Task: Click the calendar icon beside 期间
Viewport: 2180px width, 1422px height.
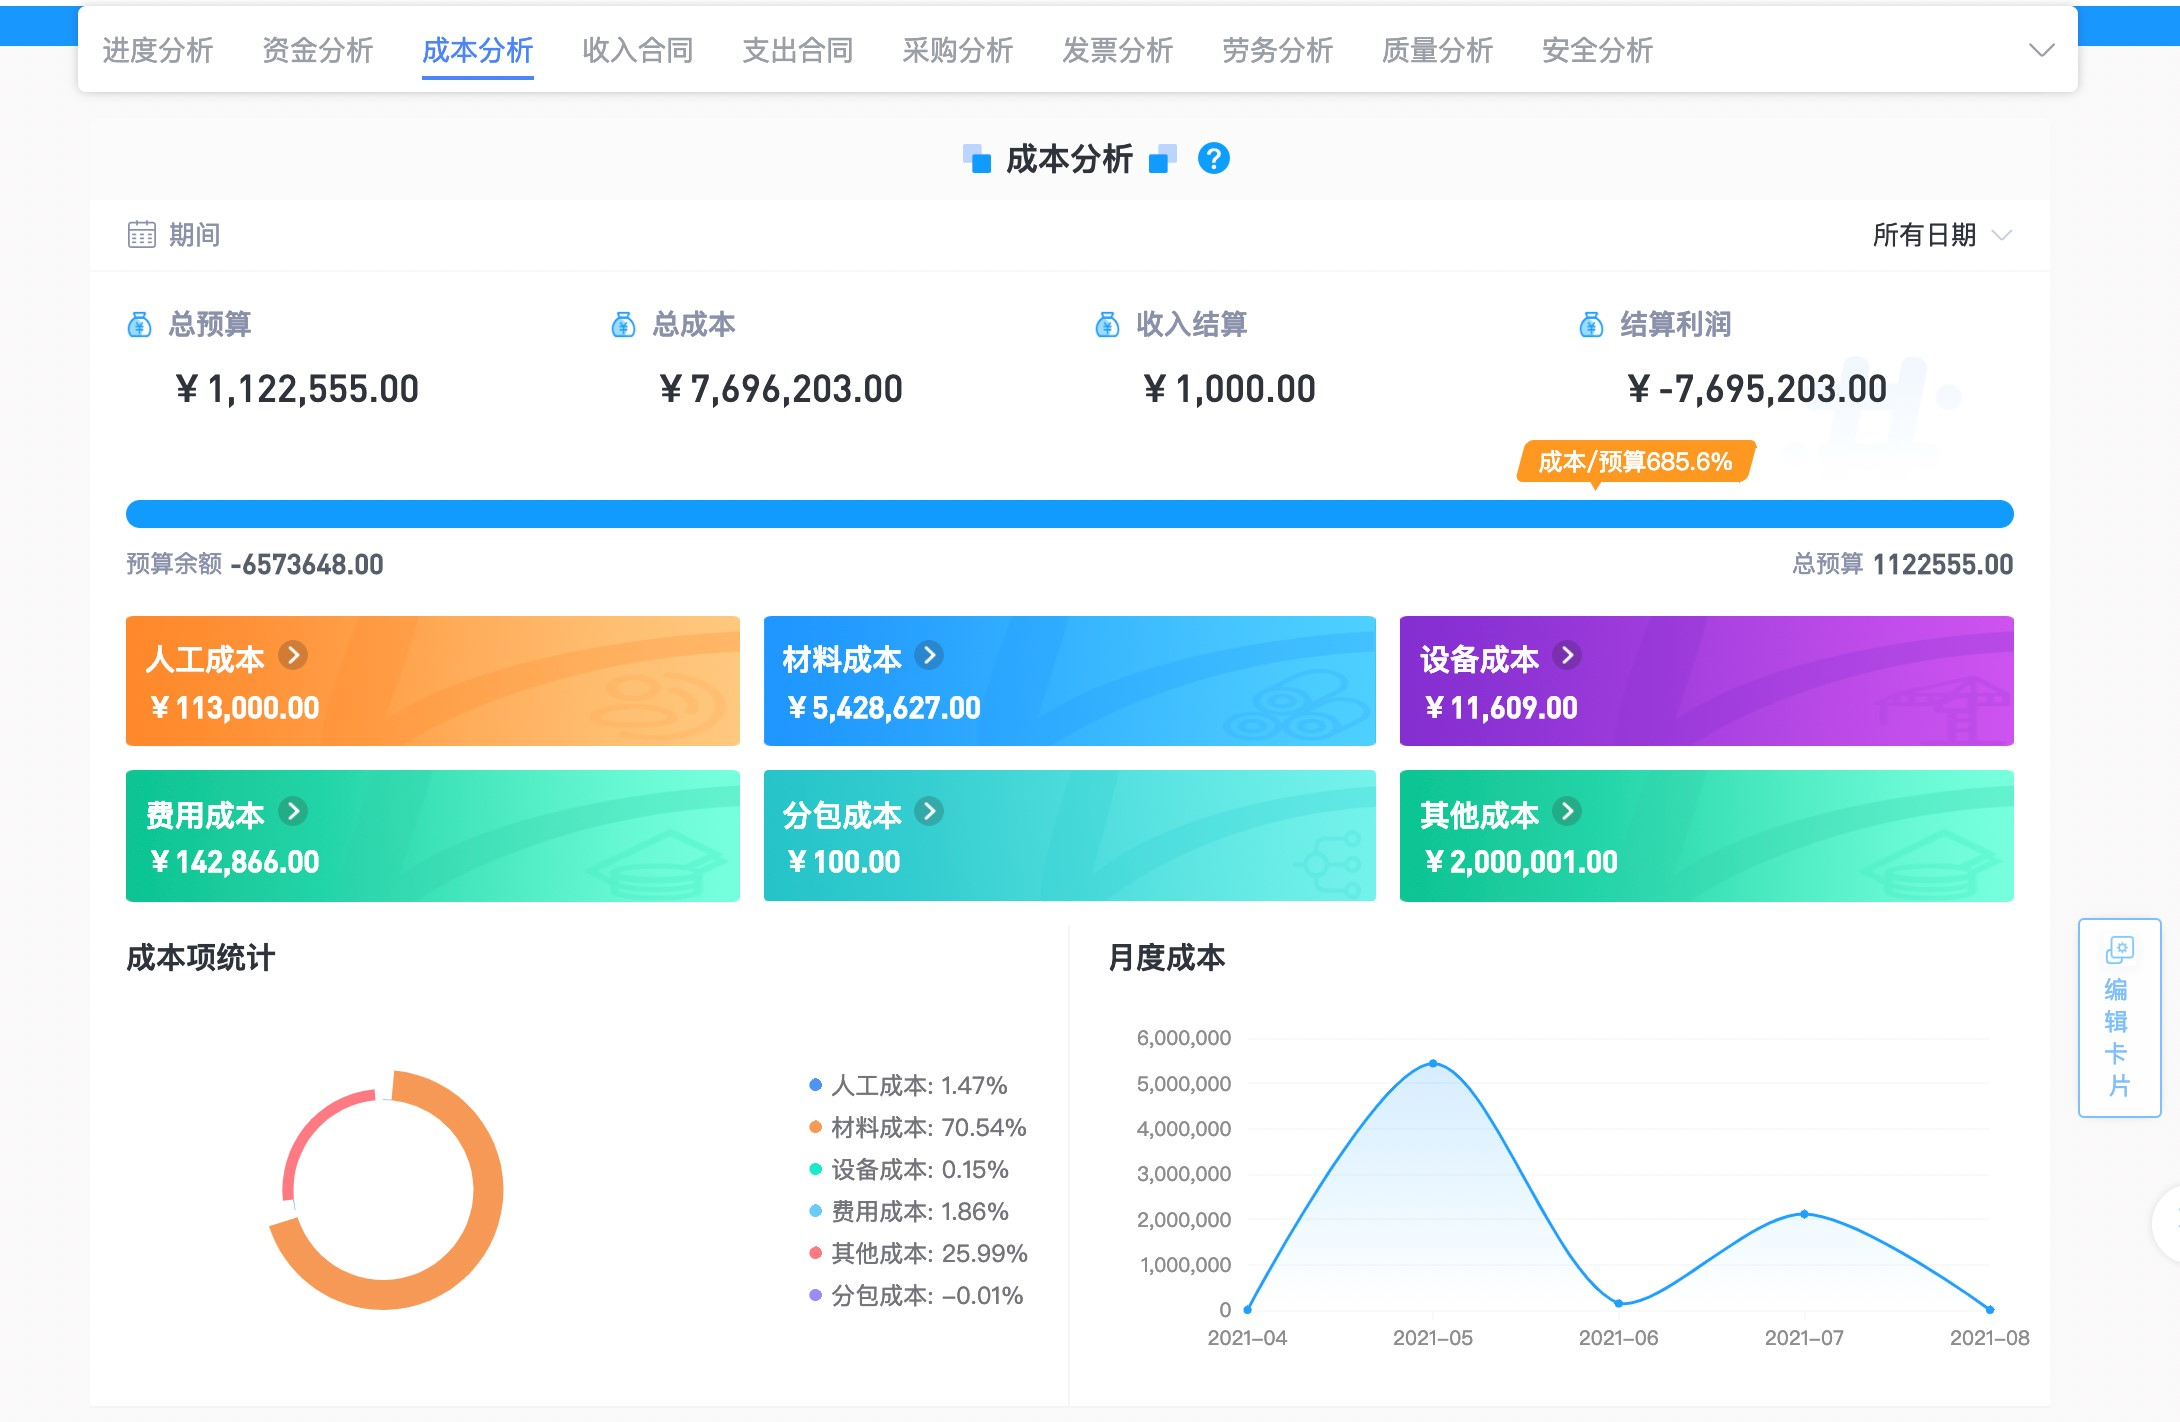Action: (x=141, y=234)
